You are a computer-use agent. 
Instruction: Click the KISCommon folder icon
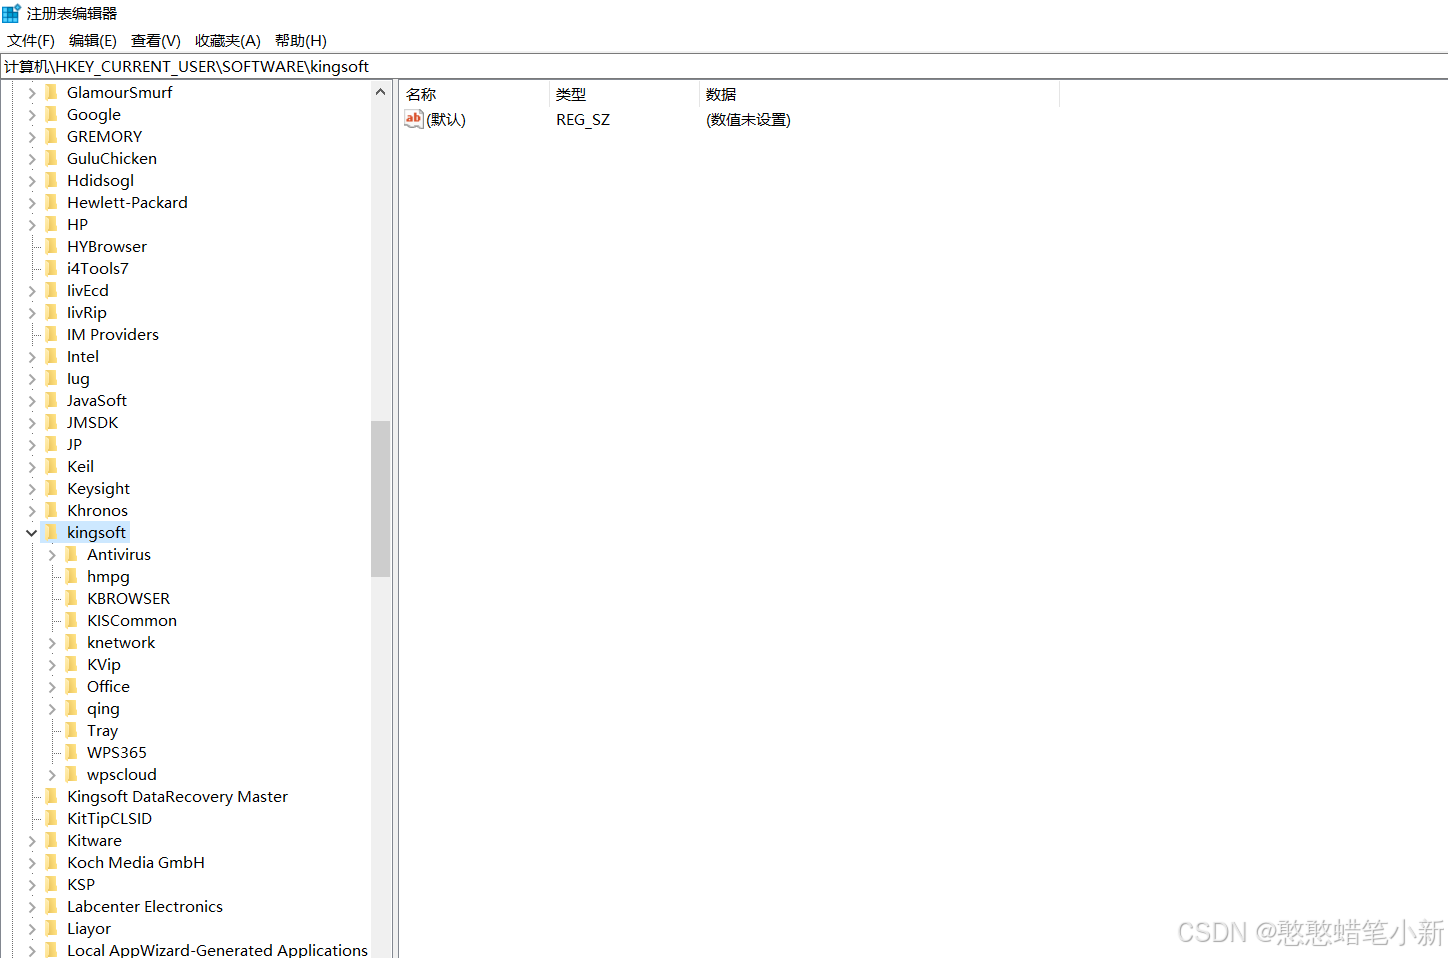(x=72, y=620)
